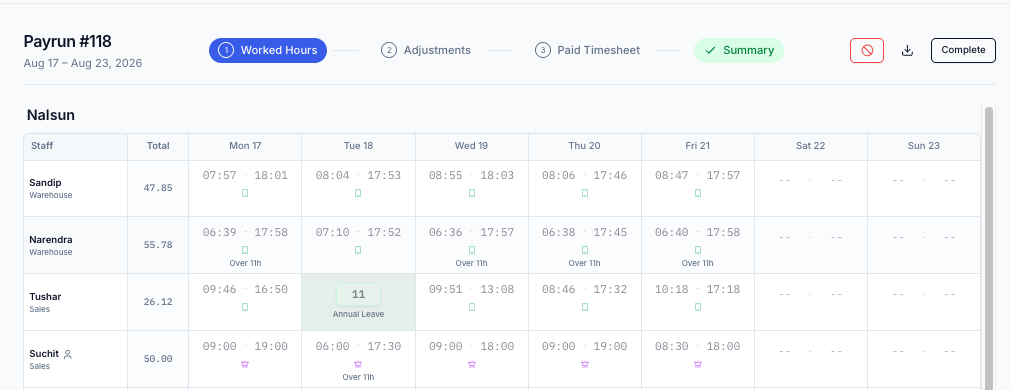Click Narendra's Fri 21 mobile clock-in icon
The width and height of the screenshot is (1011, 390).
698,249
